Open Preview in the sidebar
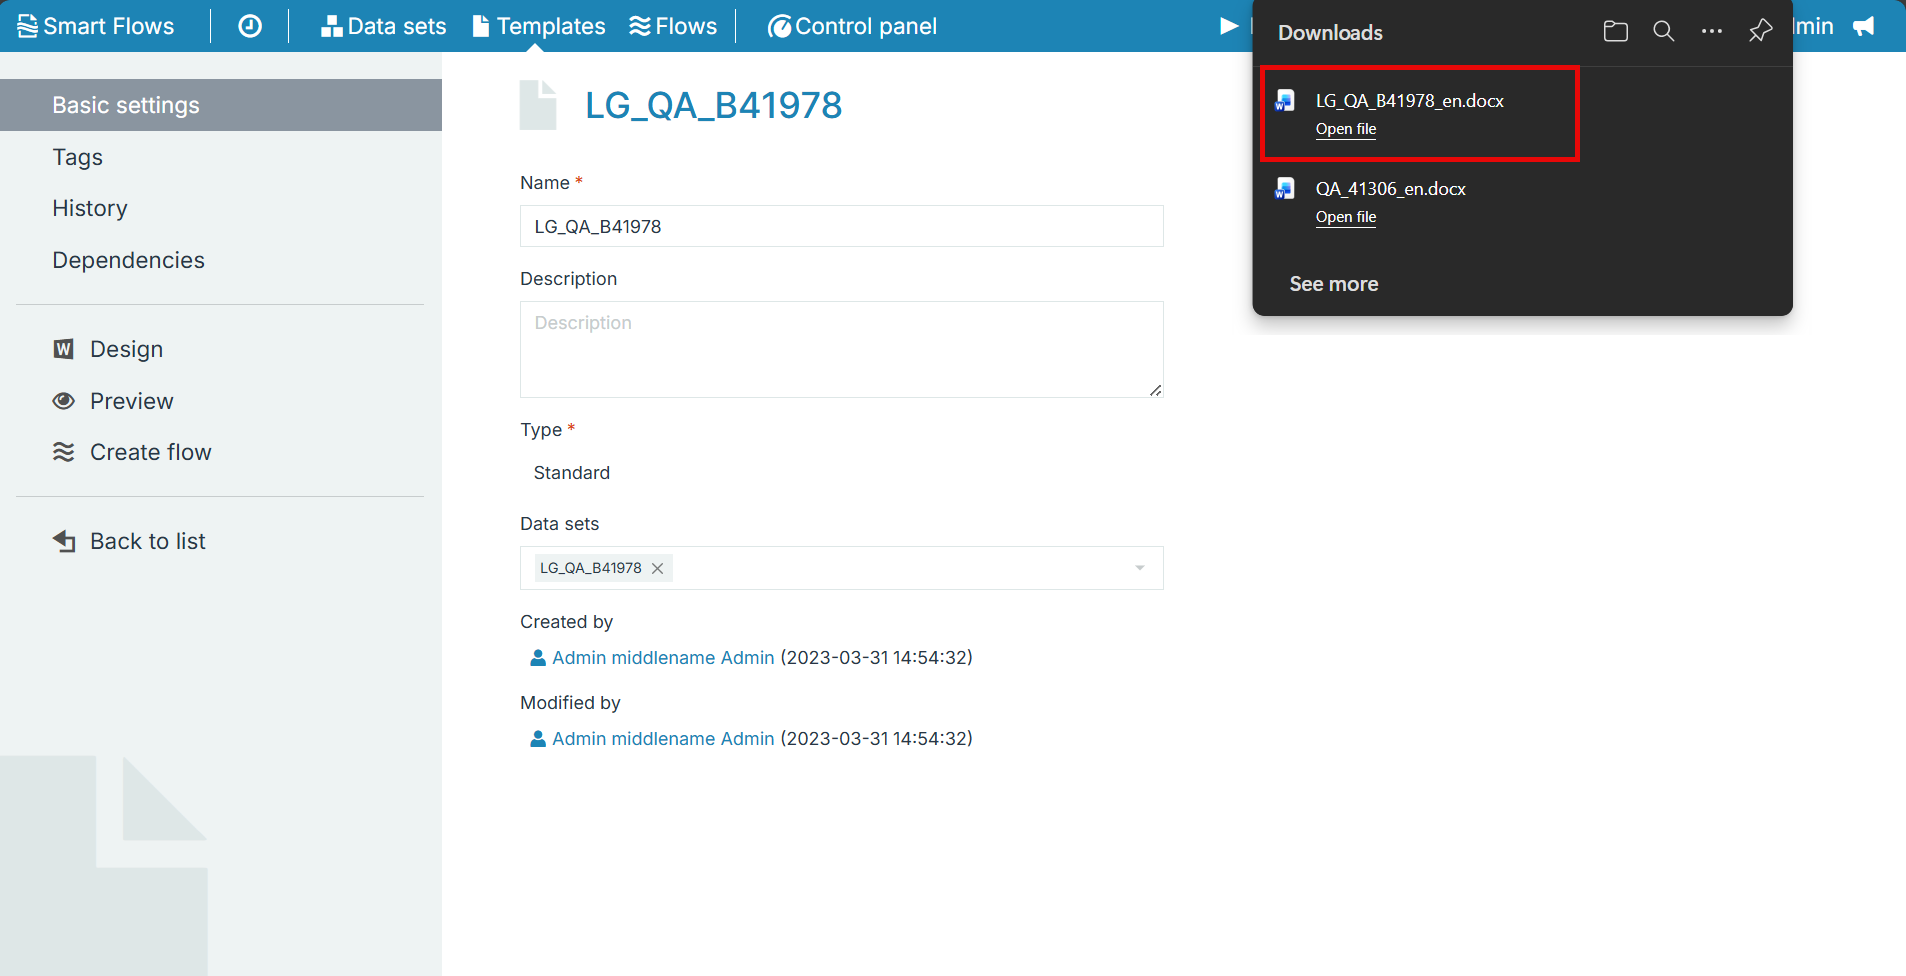Screen dimensions: 1906x976 (x=131, y=401)
